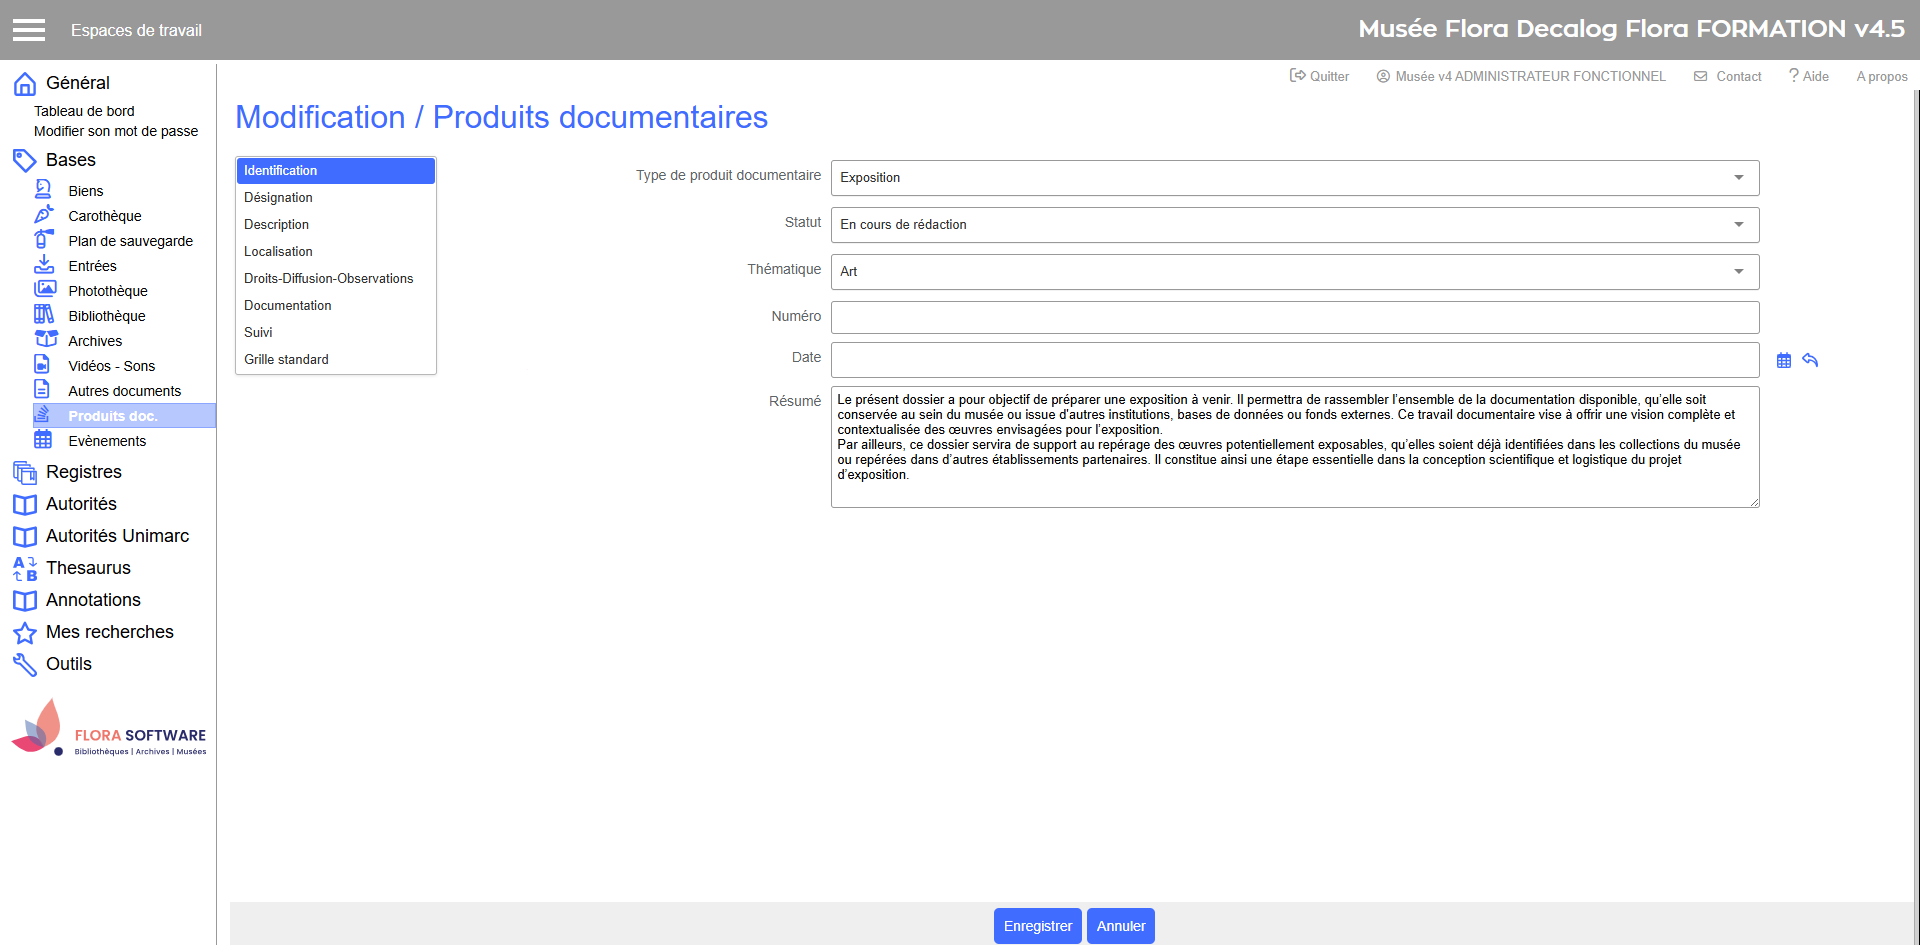Click the Enregistrer button

(x=1037, y=926)
